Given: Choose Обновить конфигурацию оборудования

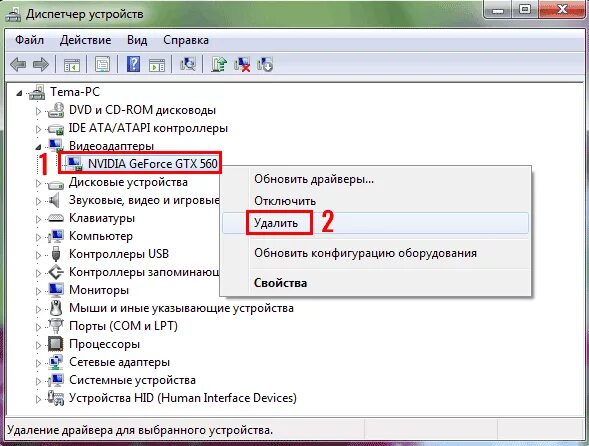Looking at the screenshot, I should pos(376,253).
